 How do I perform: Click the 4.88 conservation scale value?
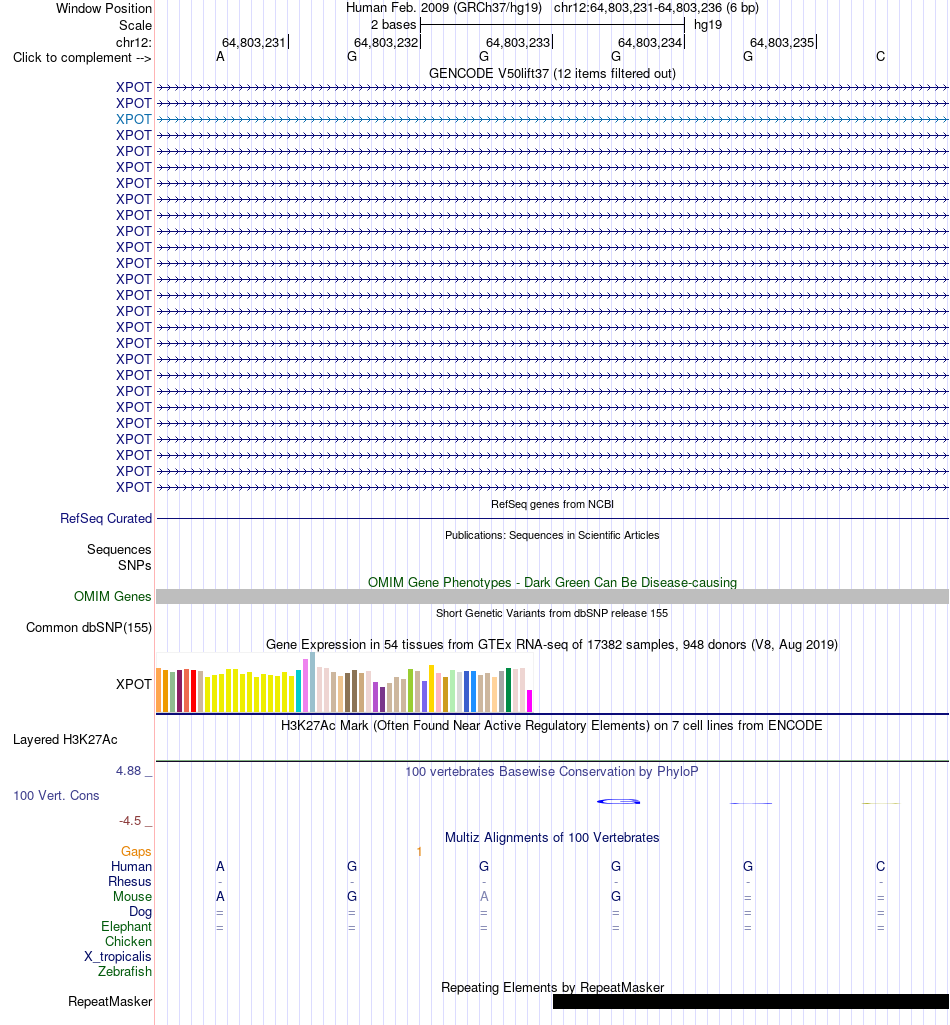(x=129, y=771)
